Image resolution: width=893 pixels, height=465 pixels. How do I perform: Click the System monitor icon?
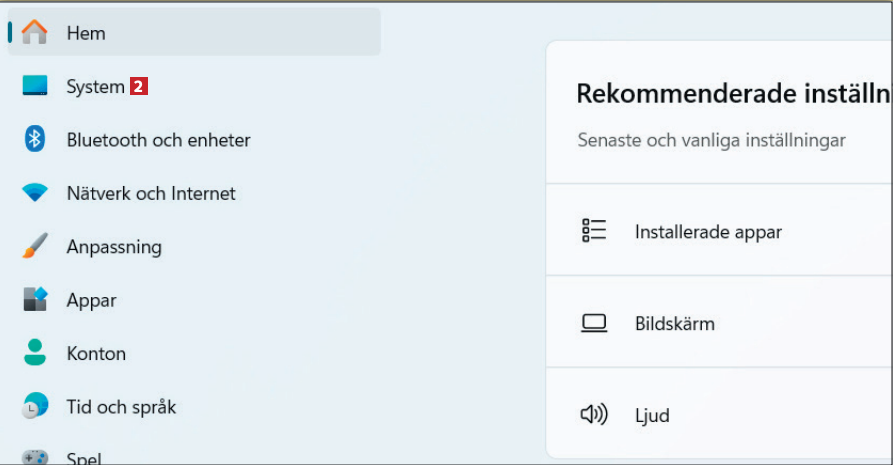(35, 87)
